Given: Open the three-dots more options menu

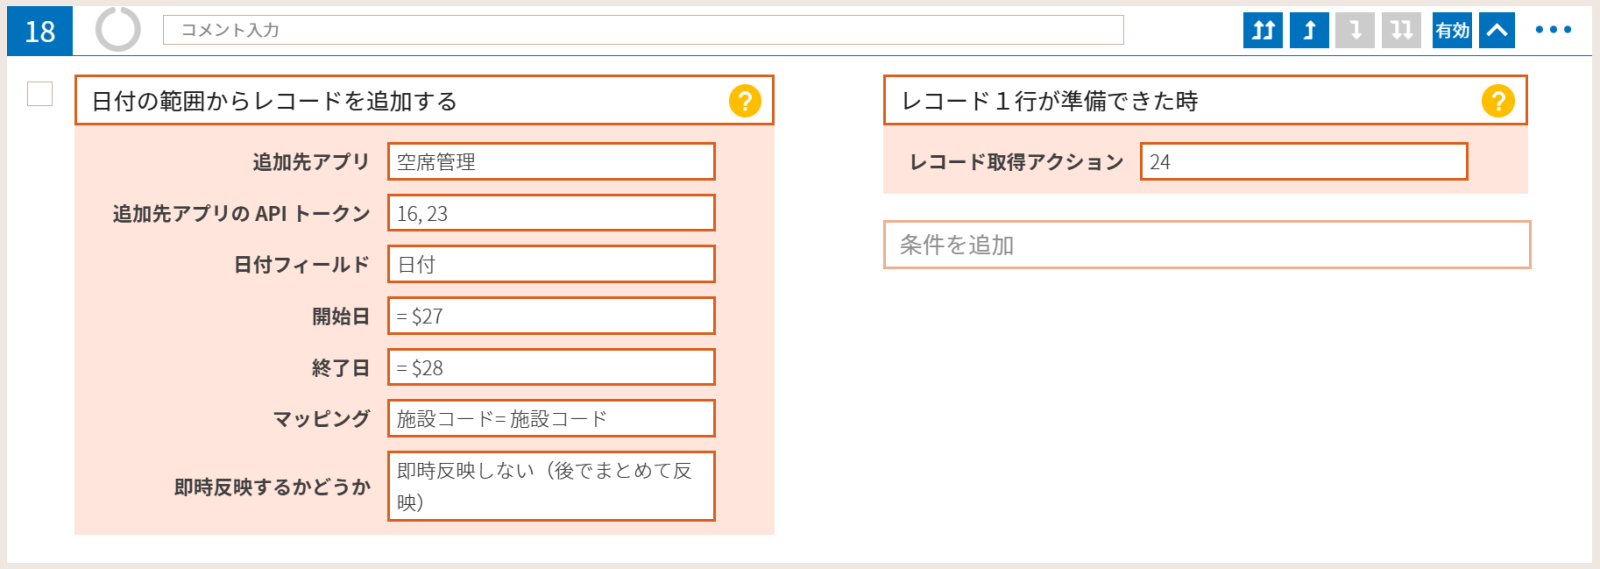Looking at the screenshot, I should pos(1553,30).
